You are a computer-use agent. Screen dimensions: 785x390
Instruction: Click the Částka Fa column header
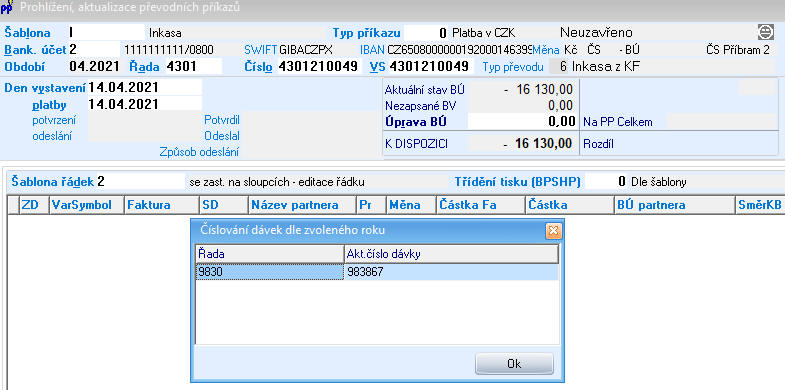[x=481, y=205]
